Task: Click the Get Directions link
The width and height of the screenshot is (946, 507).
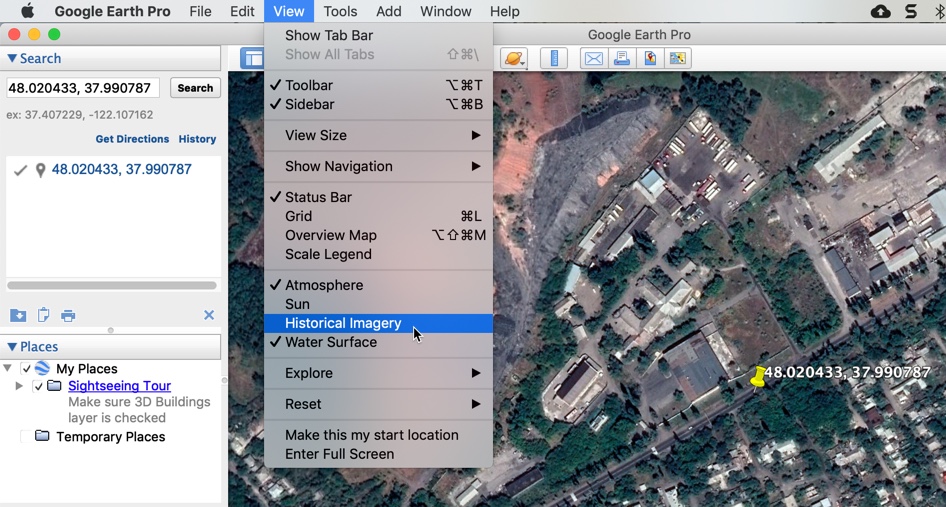Action: click(132, 139)
